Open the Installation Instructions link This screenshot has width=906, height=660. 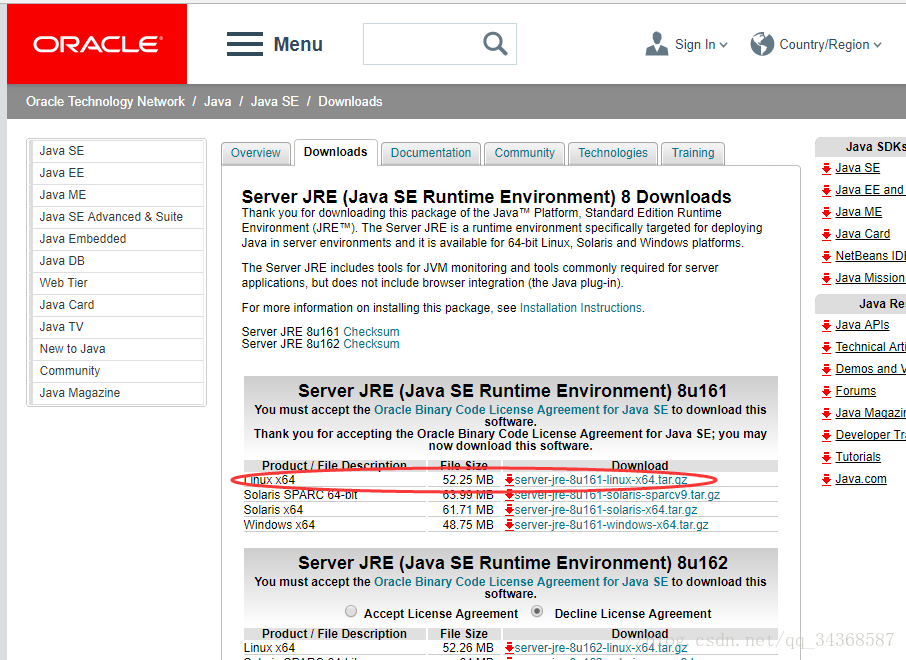point(581,308)
